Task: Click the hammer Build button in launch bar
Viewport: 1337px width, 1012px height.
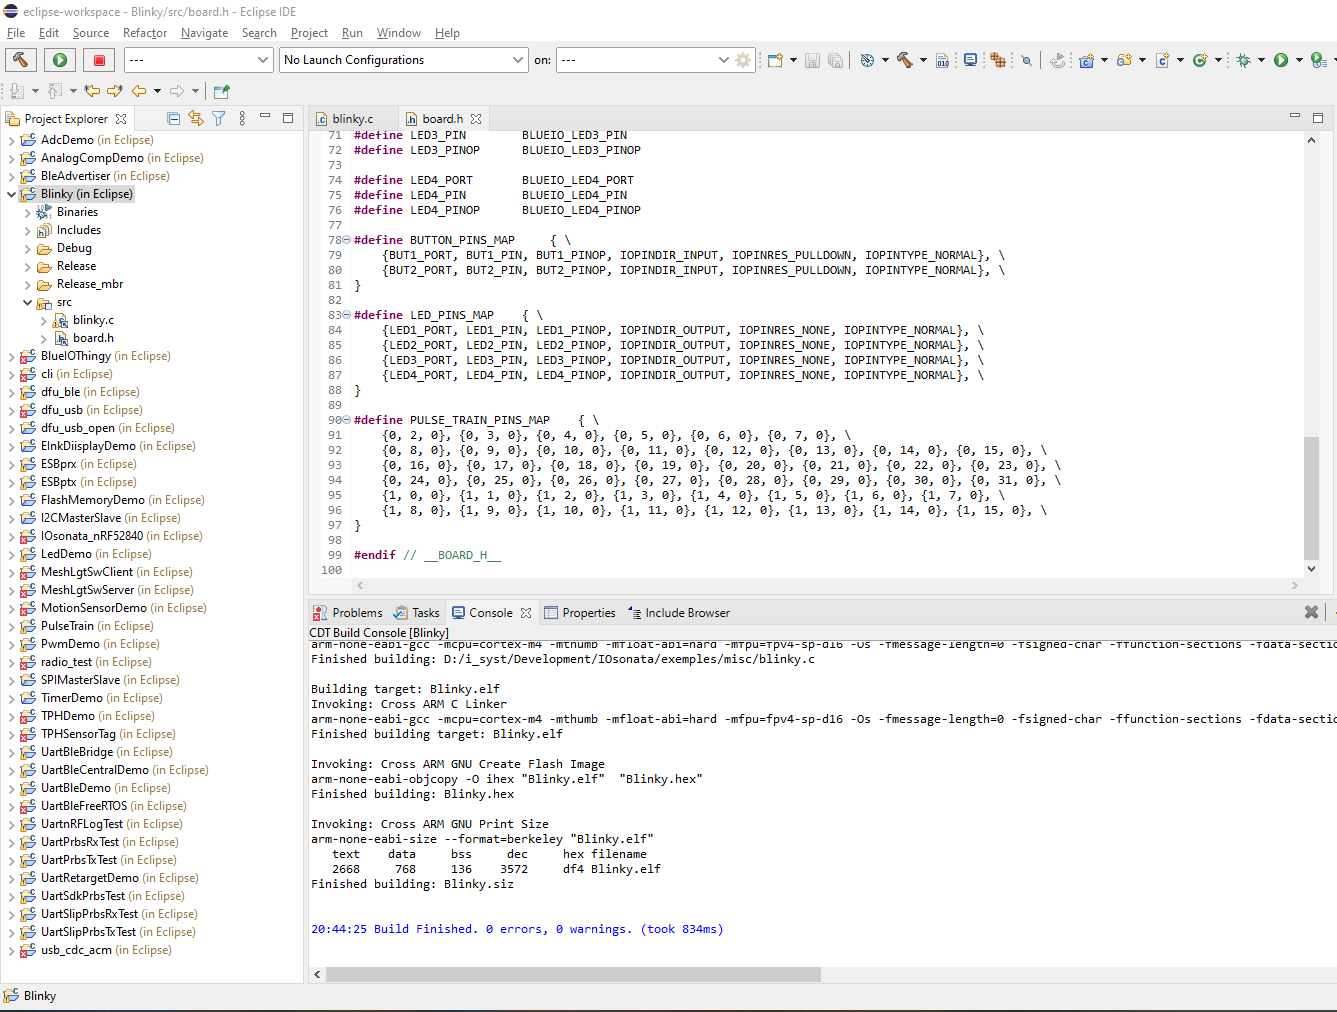Action: point(21,60)
